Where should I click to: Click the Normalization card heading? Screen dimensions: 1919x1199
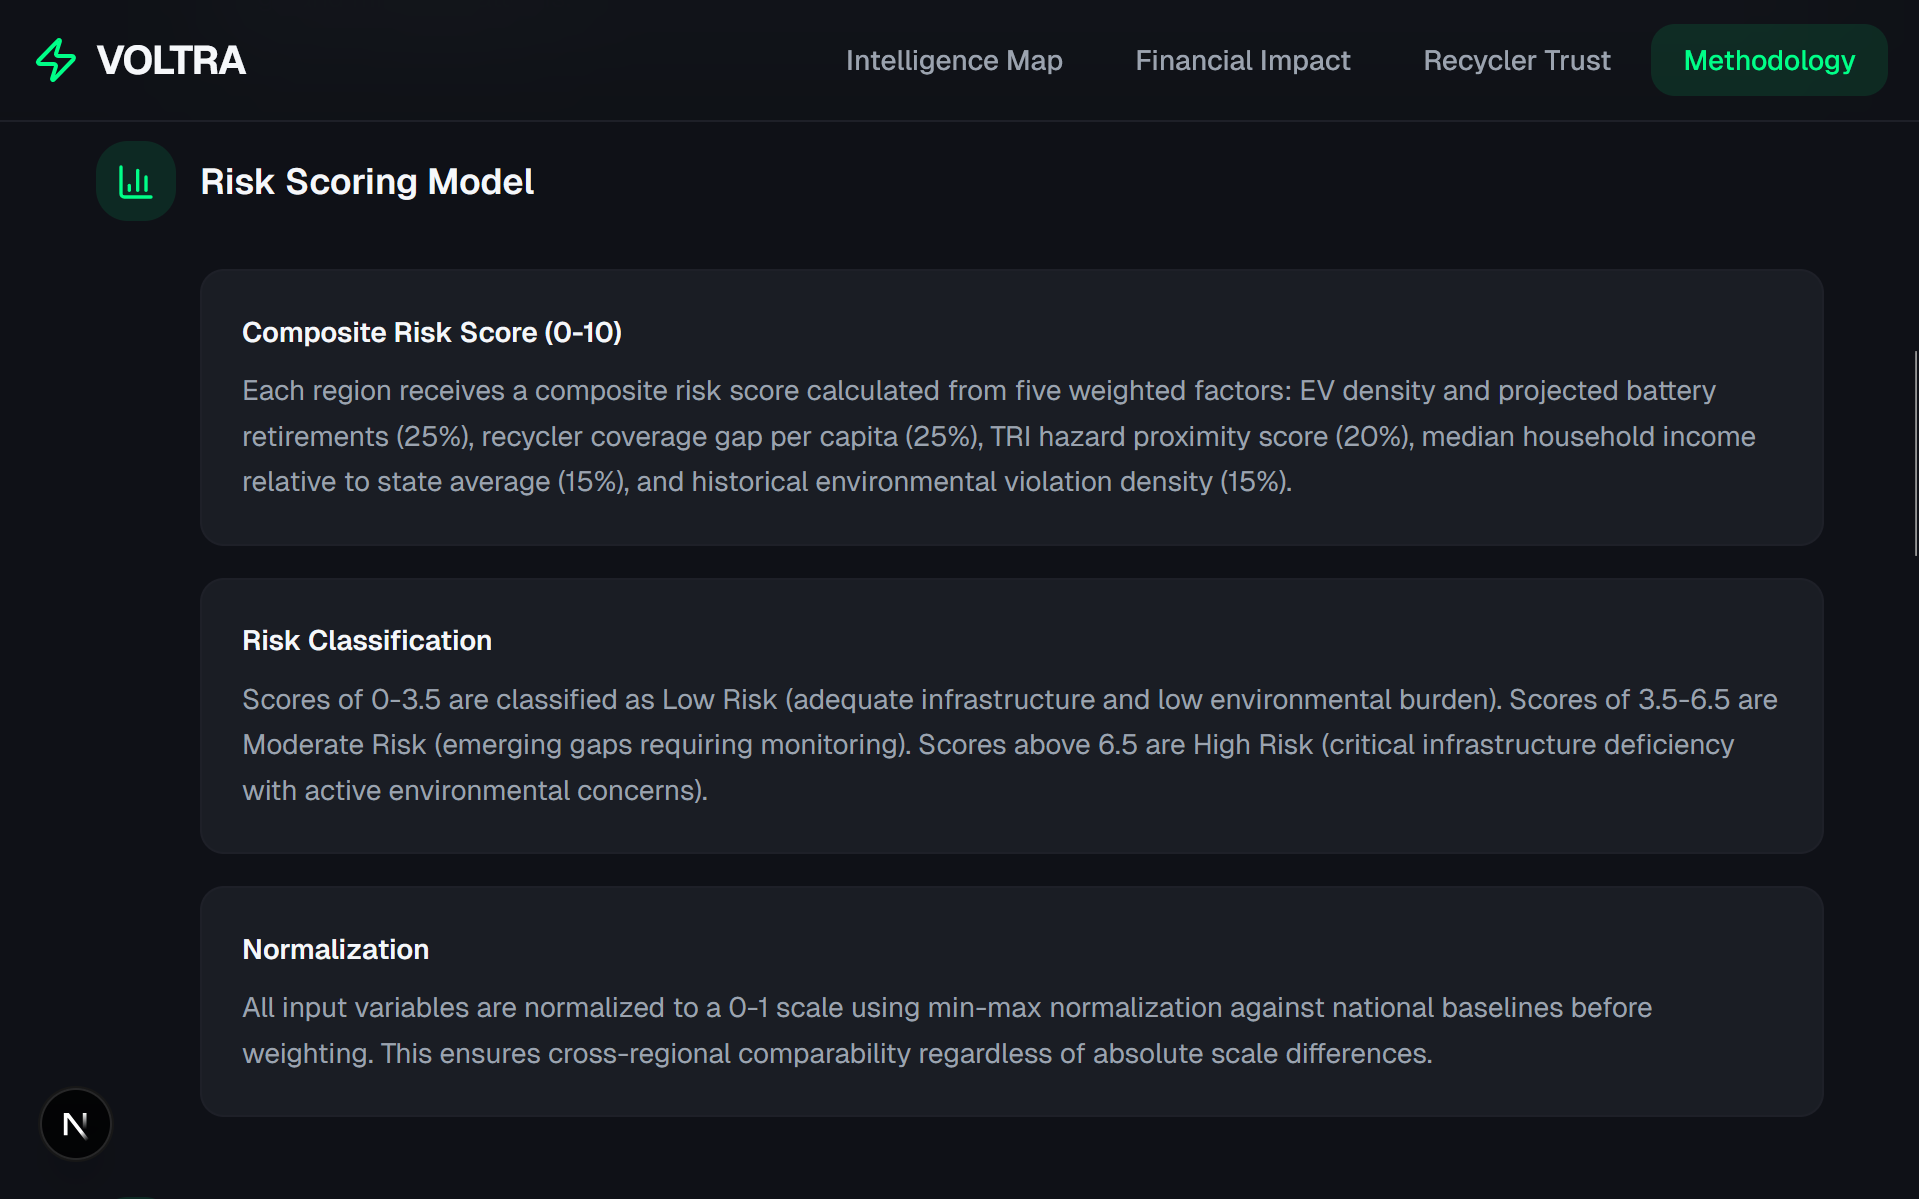point(335,949)
